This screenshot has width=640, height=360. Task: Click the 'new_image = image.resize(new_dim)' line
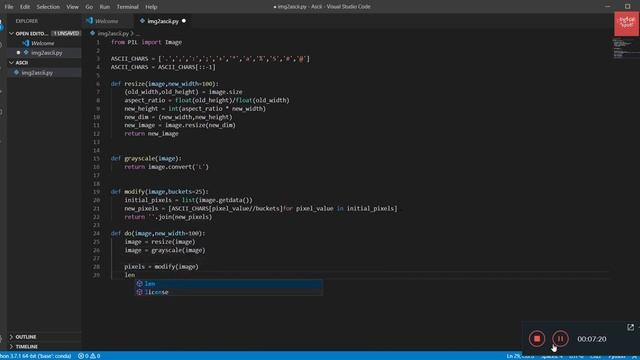coord(180,125)
